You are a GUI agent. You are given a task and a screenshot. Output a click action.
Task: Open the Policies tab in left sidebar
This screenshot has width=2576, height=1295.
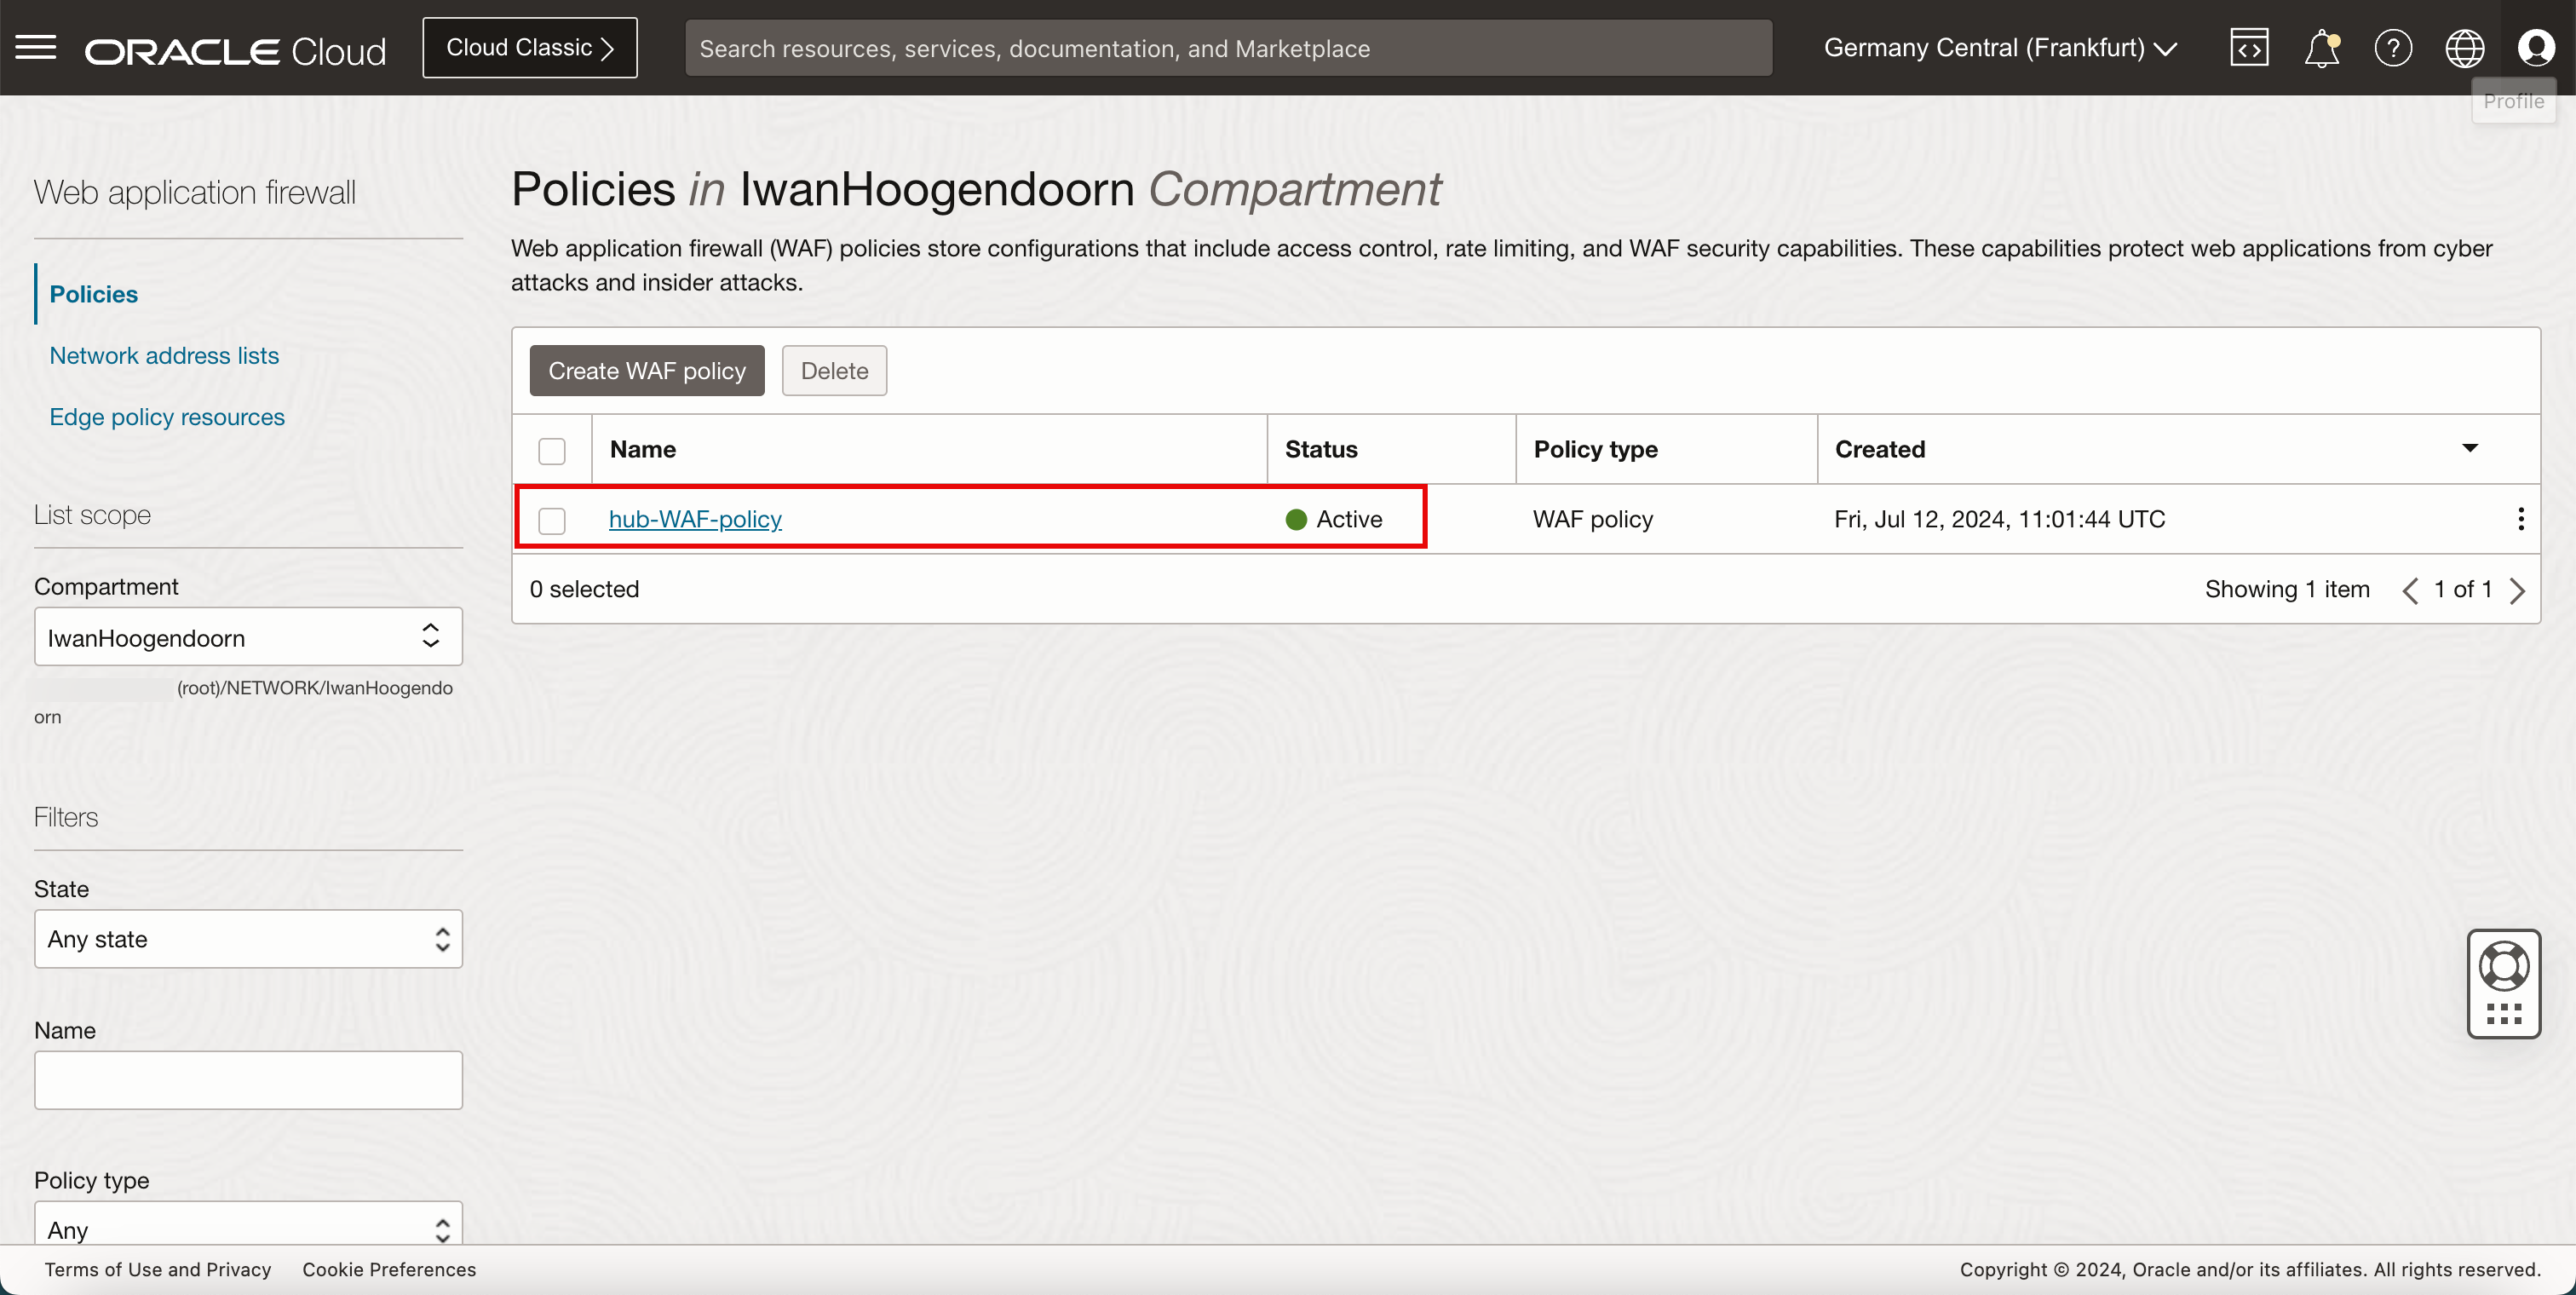pyautogui.click(x=94, y=292)
